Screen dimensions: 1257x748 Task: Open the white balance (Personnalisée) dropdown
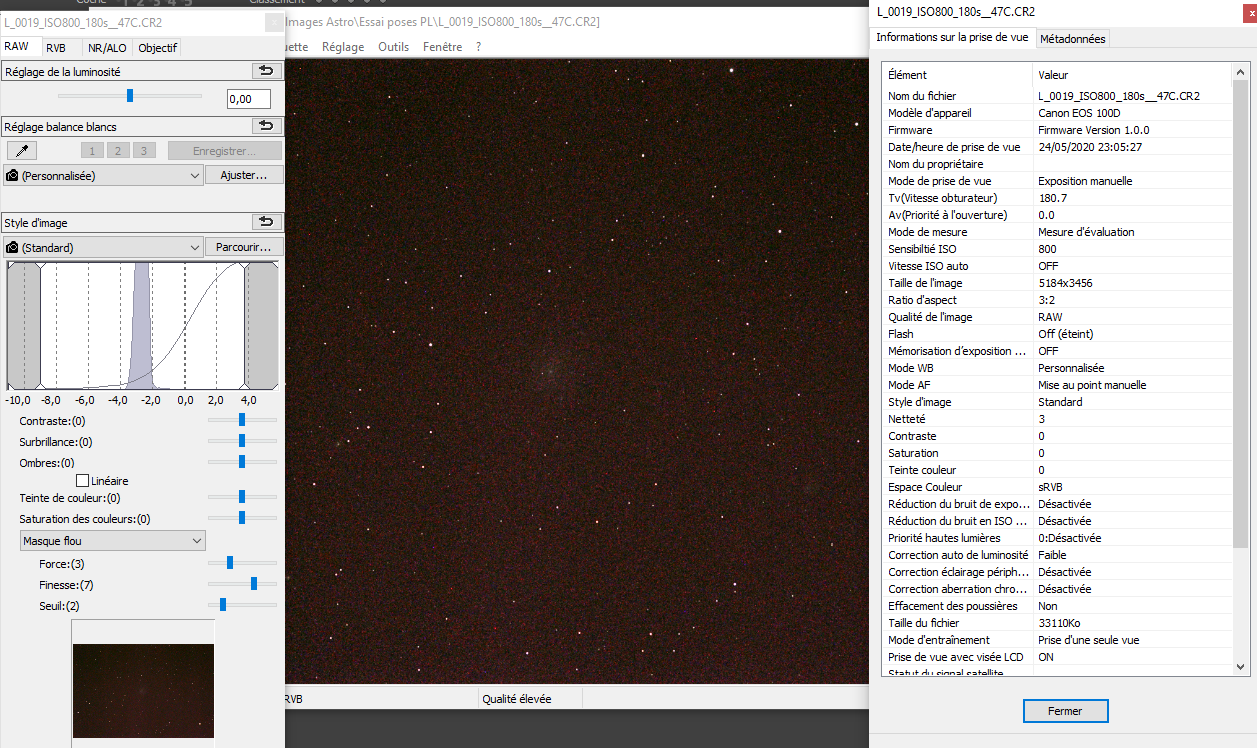103,175
